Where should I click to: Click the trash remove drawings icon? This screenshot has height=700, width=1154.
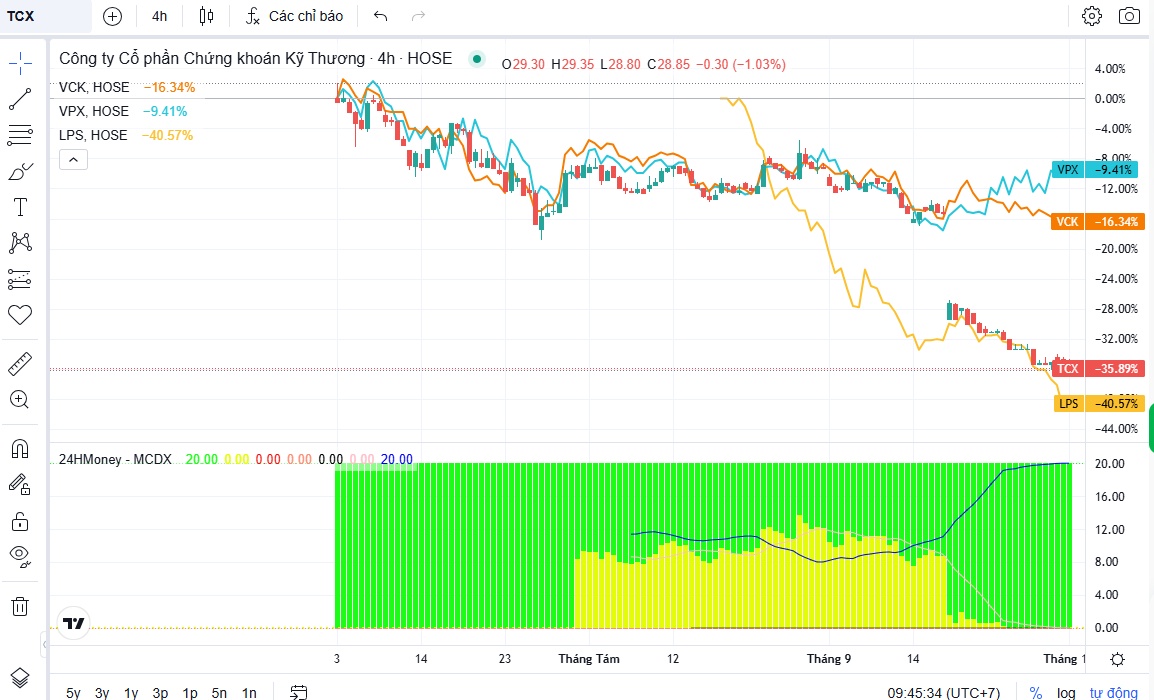coord(20,607)
